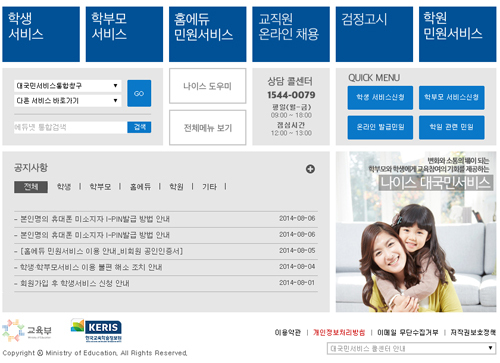Click the QUICK MENU heading
The width and height of the screenshot is (500, 363).
[x=374, y=78]
